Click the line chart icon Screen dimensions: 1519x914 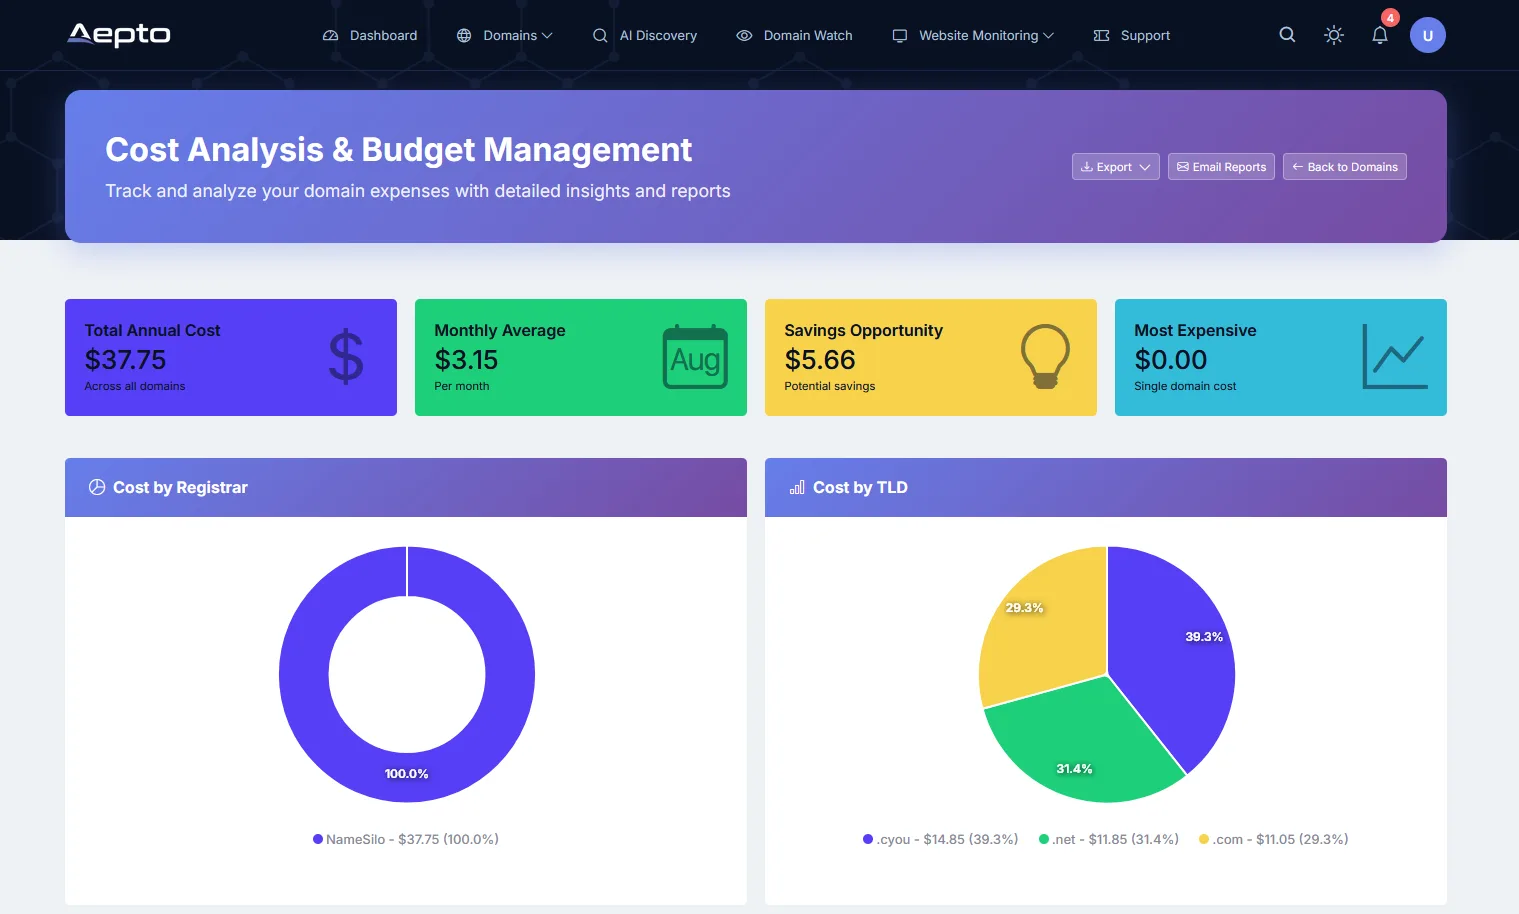(1395, 357)
